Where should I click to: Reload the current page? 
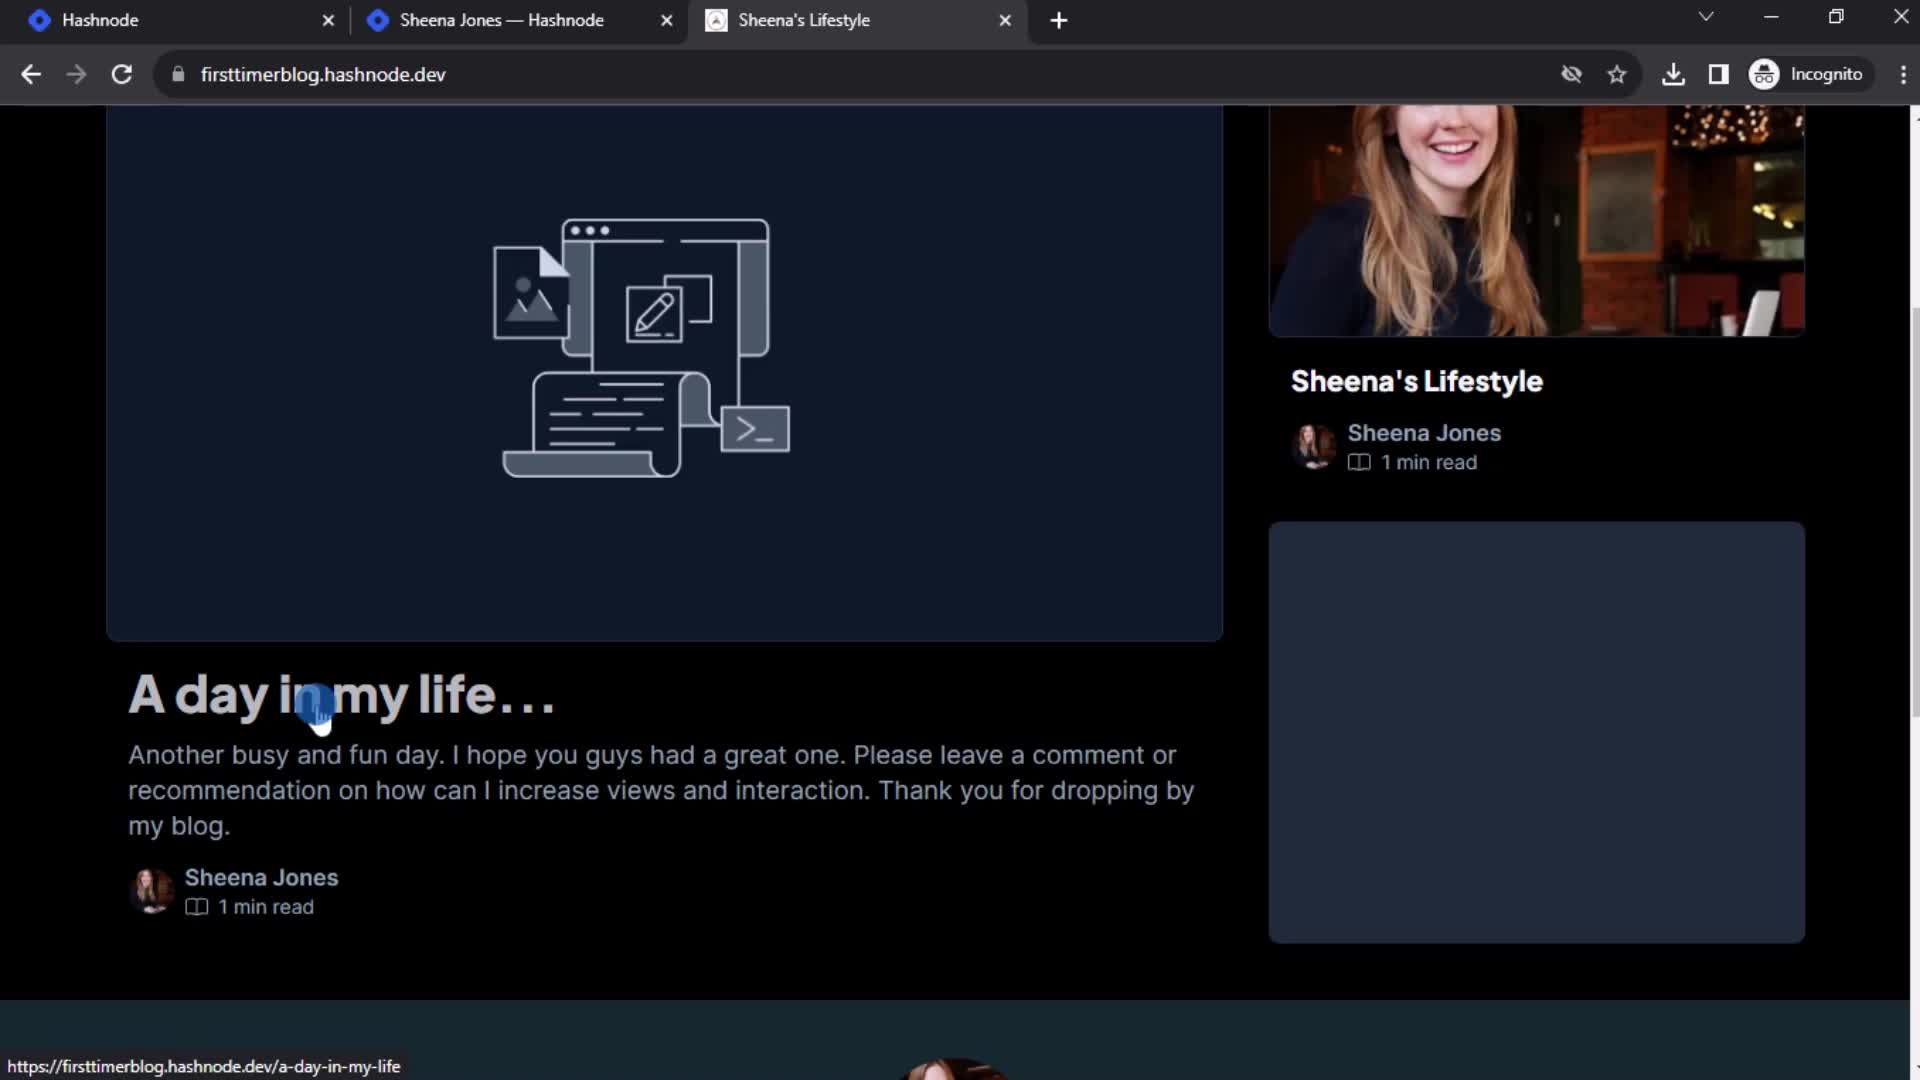point(122,75)
